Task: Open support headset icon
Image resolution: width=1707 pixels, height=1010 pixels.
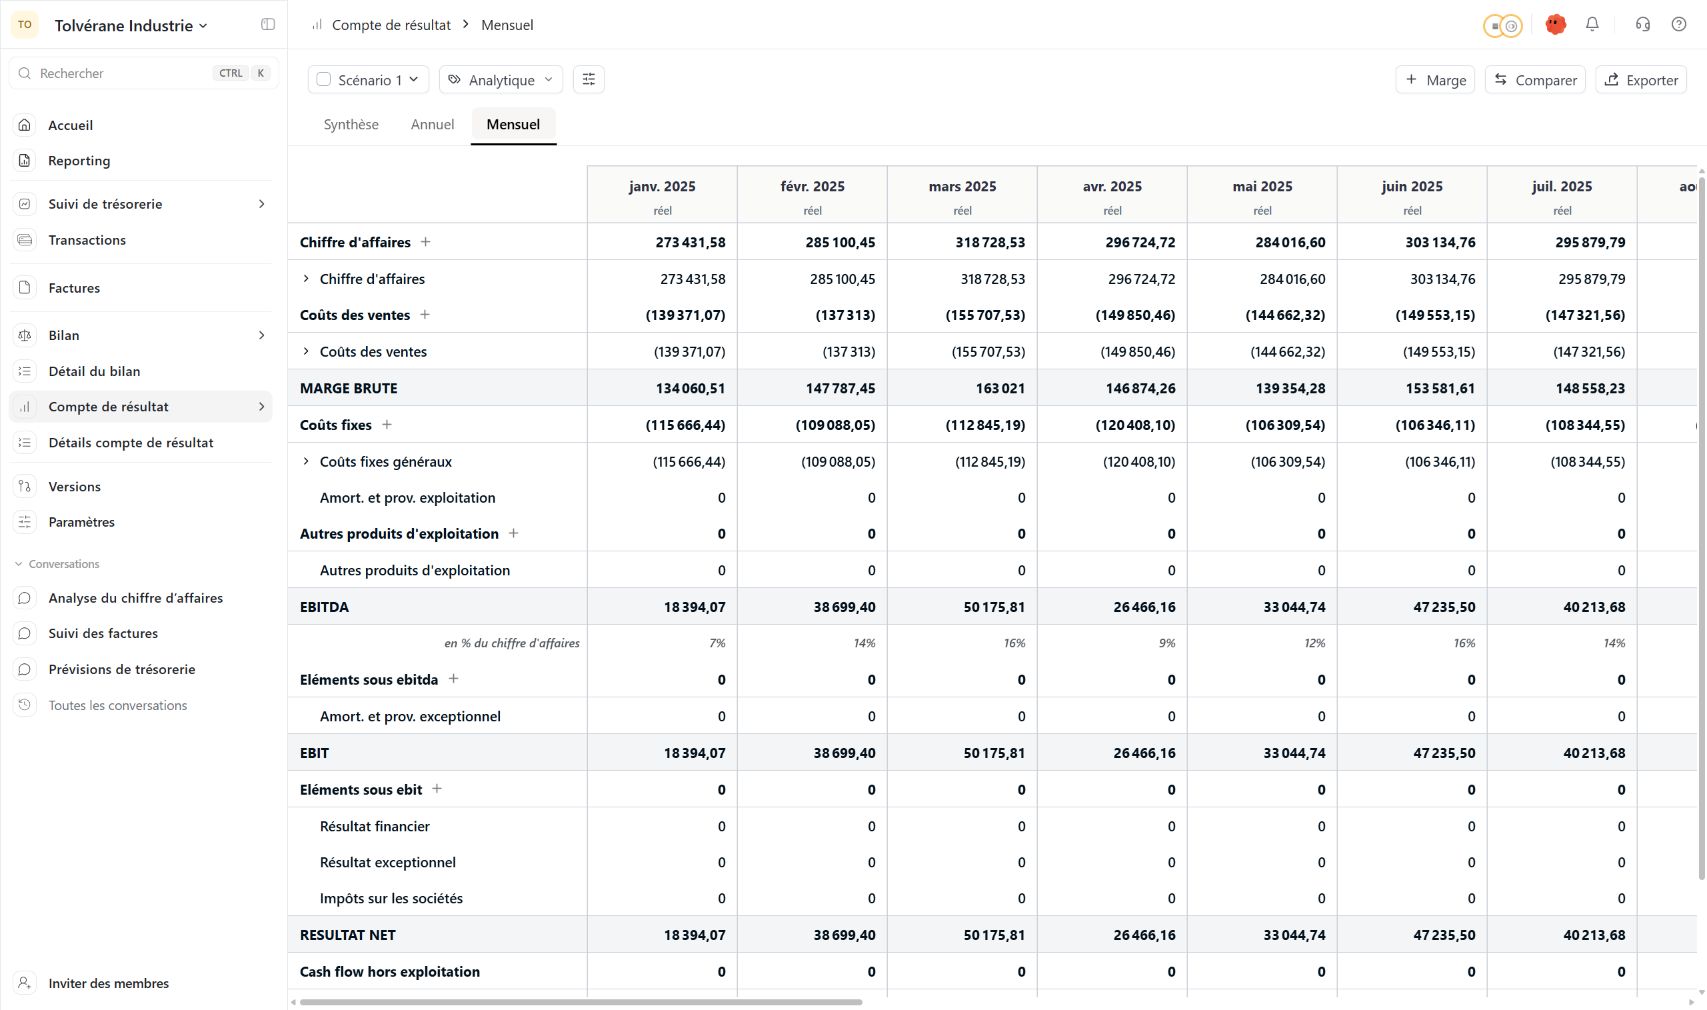Action: point(1642,25)
